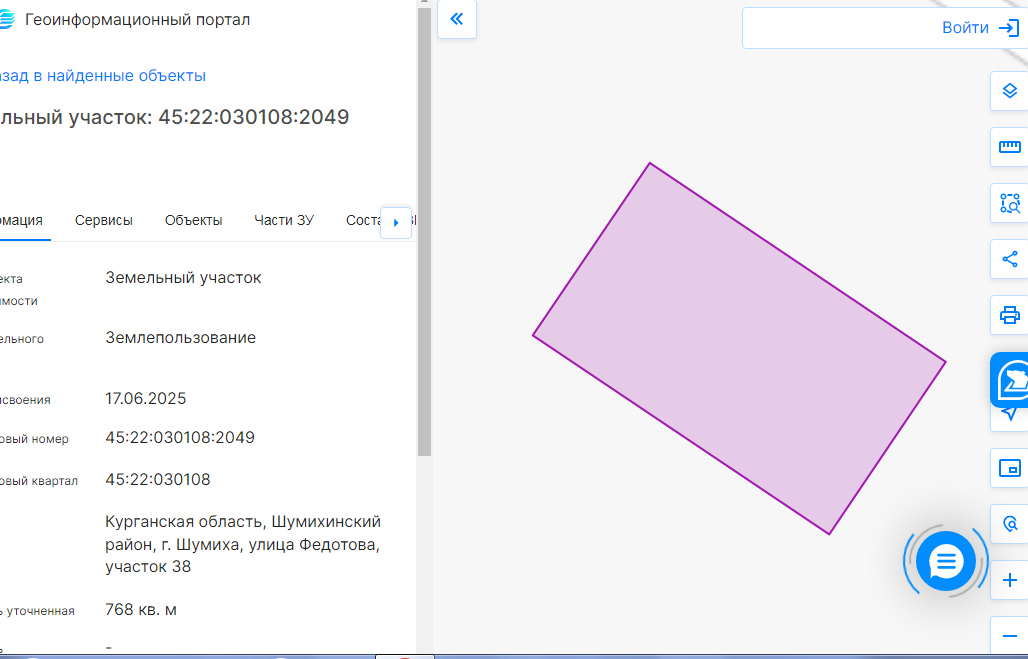Print the map with printer icon

1010,315
